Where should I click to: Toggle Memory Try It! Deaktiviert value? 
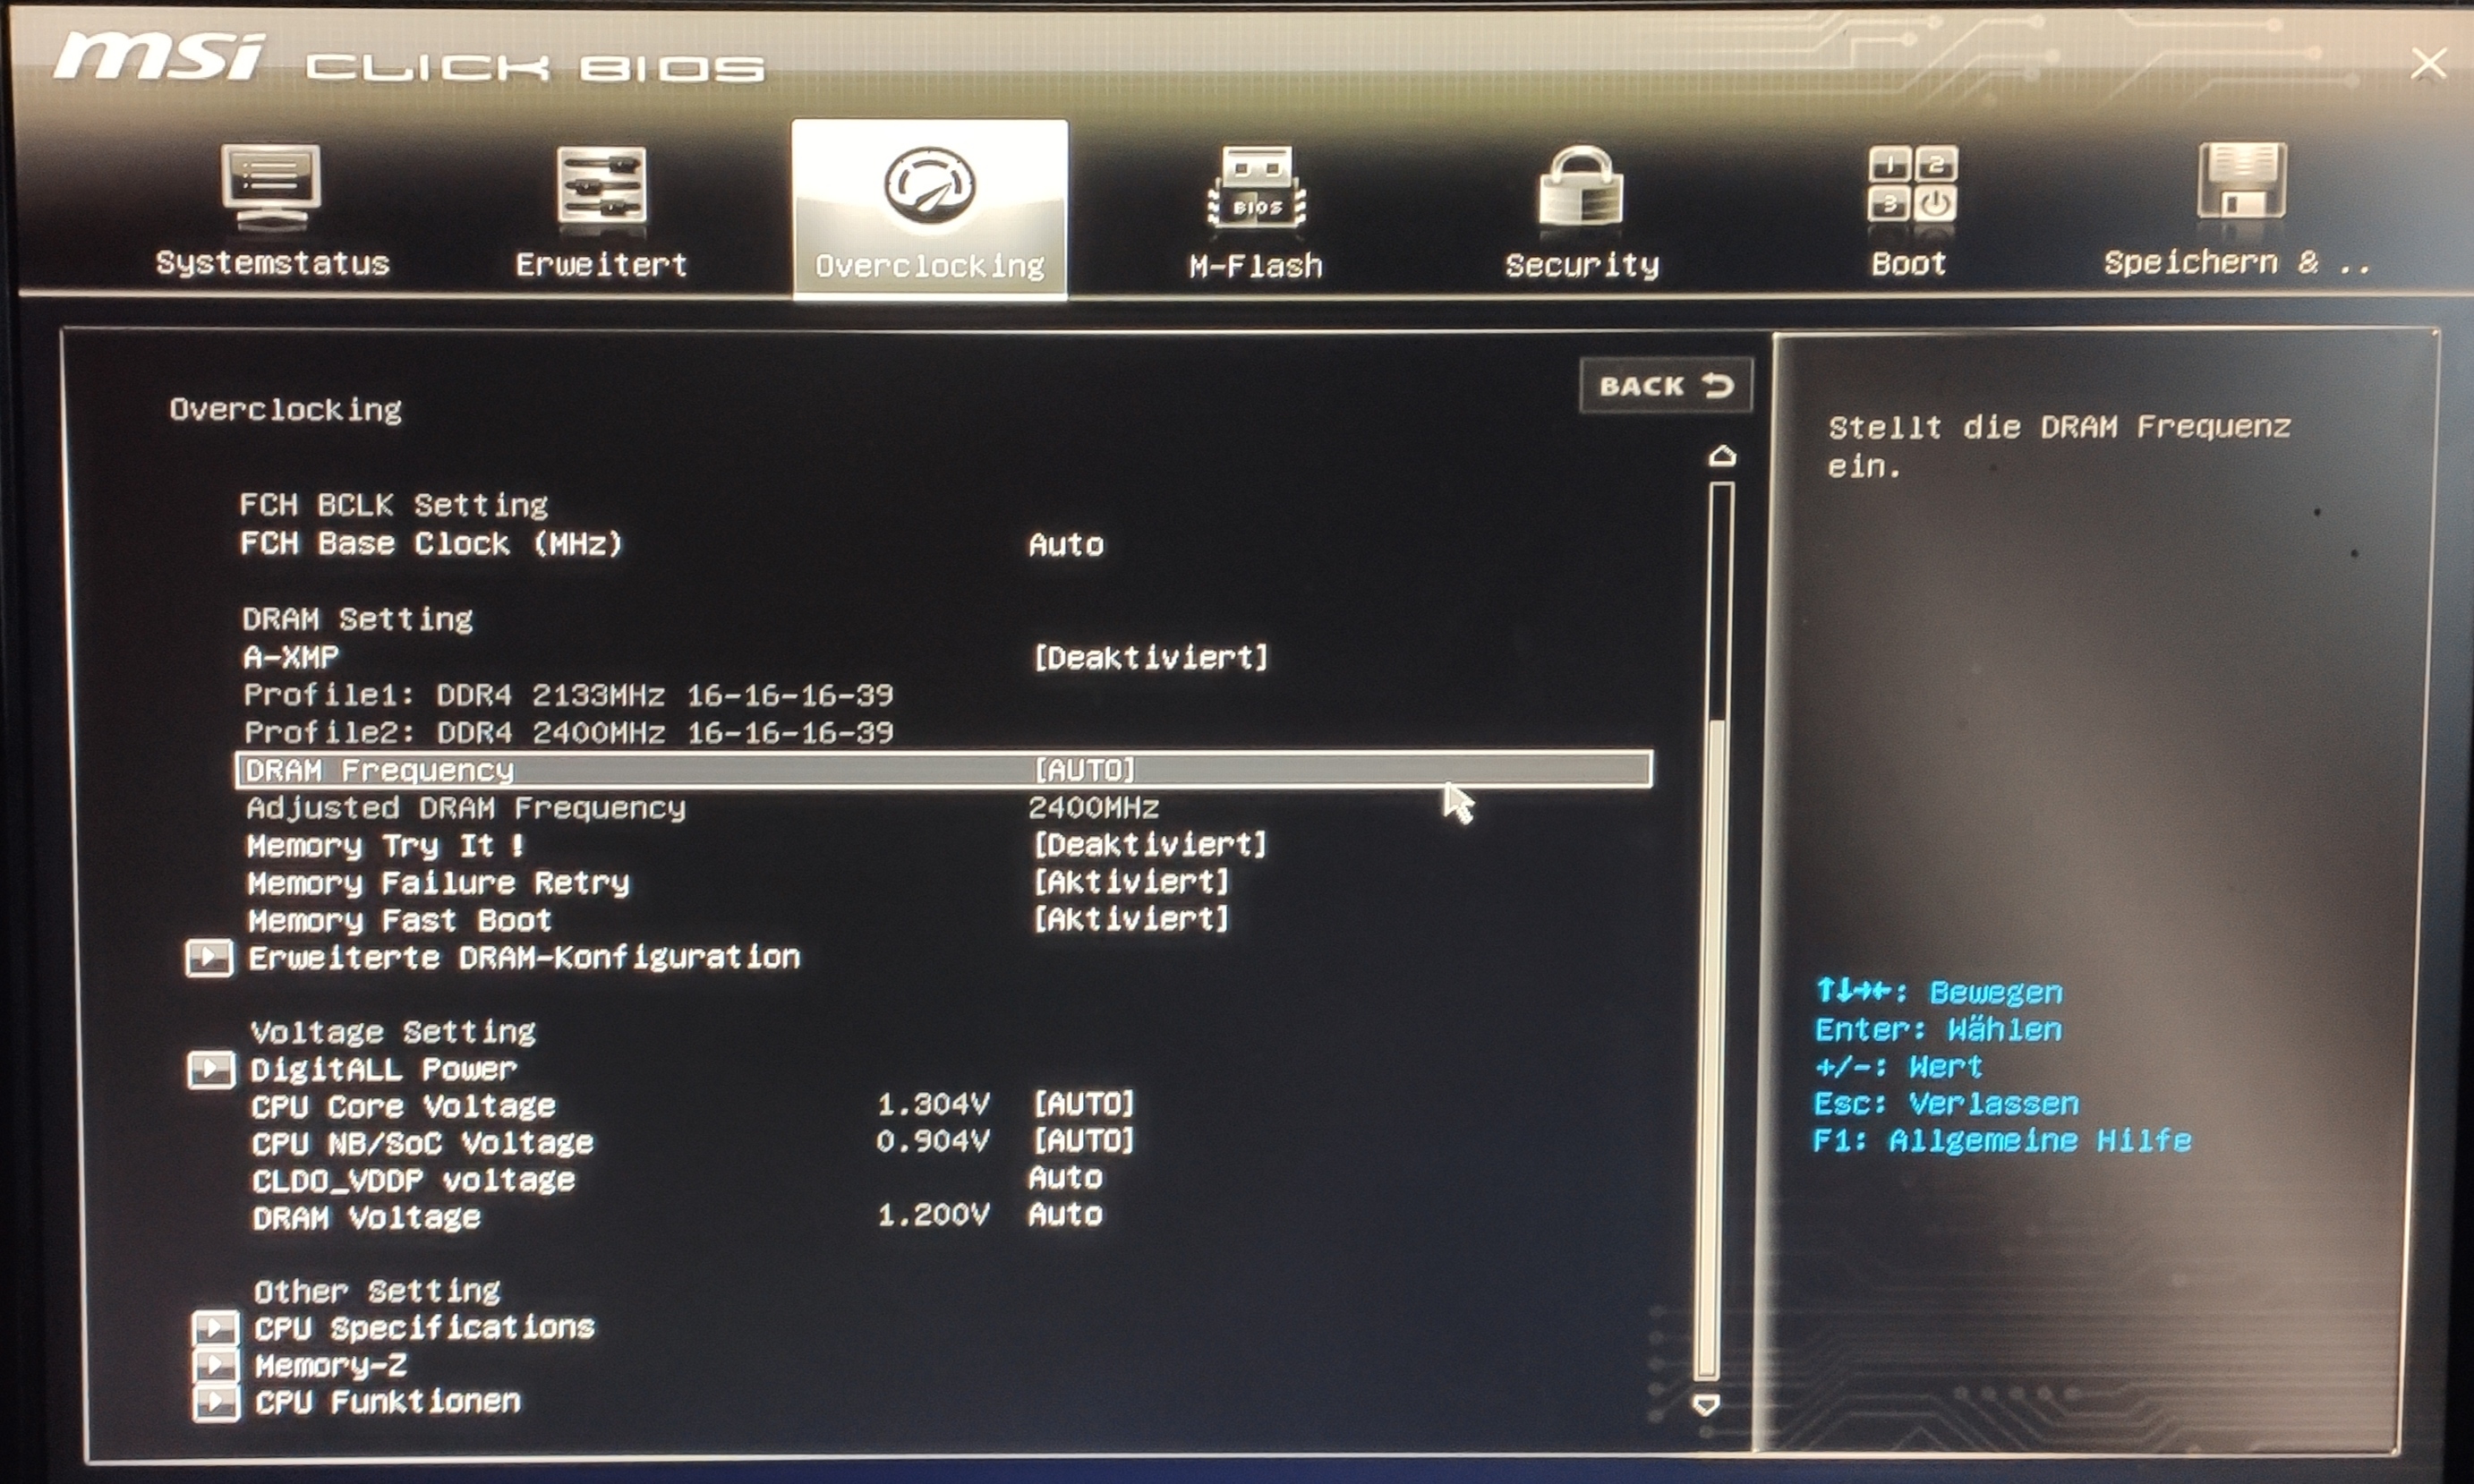click(1150, 845)
